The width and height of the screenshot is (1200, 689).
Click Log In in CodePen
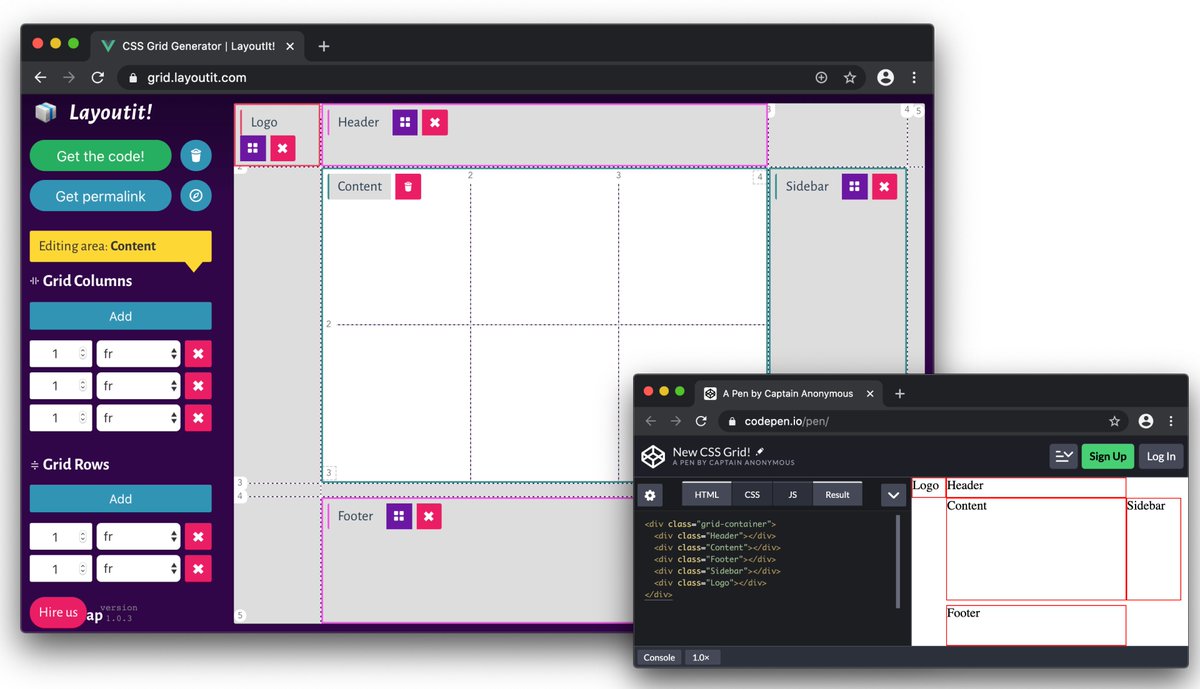click(x=1161, y=456)
